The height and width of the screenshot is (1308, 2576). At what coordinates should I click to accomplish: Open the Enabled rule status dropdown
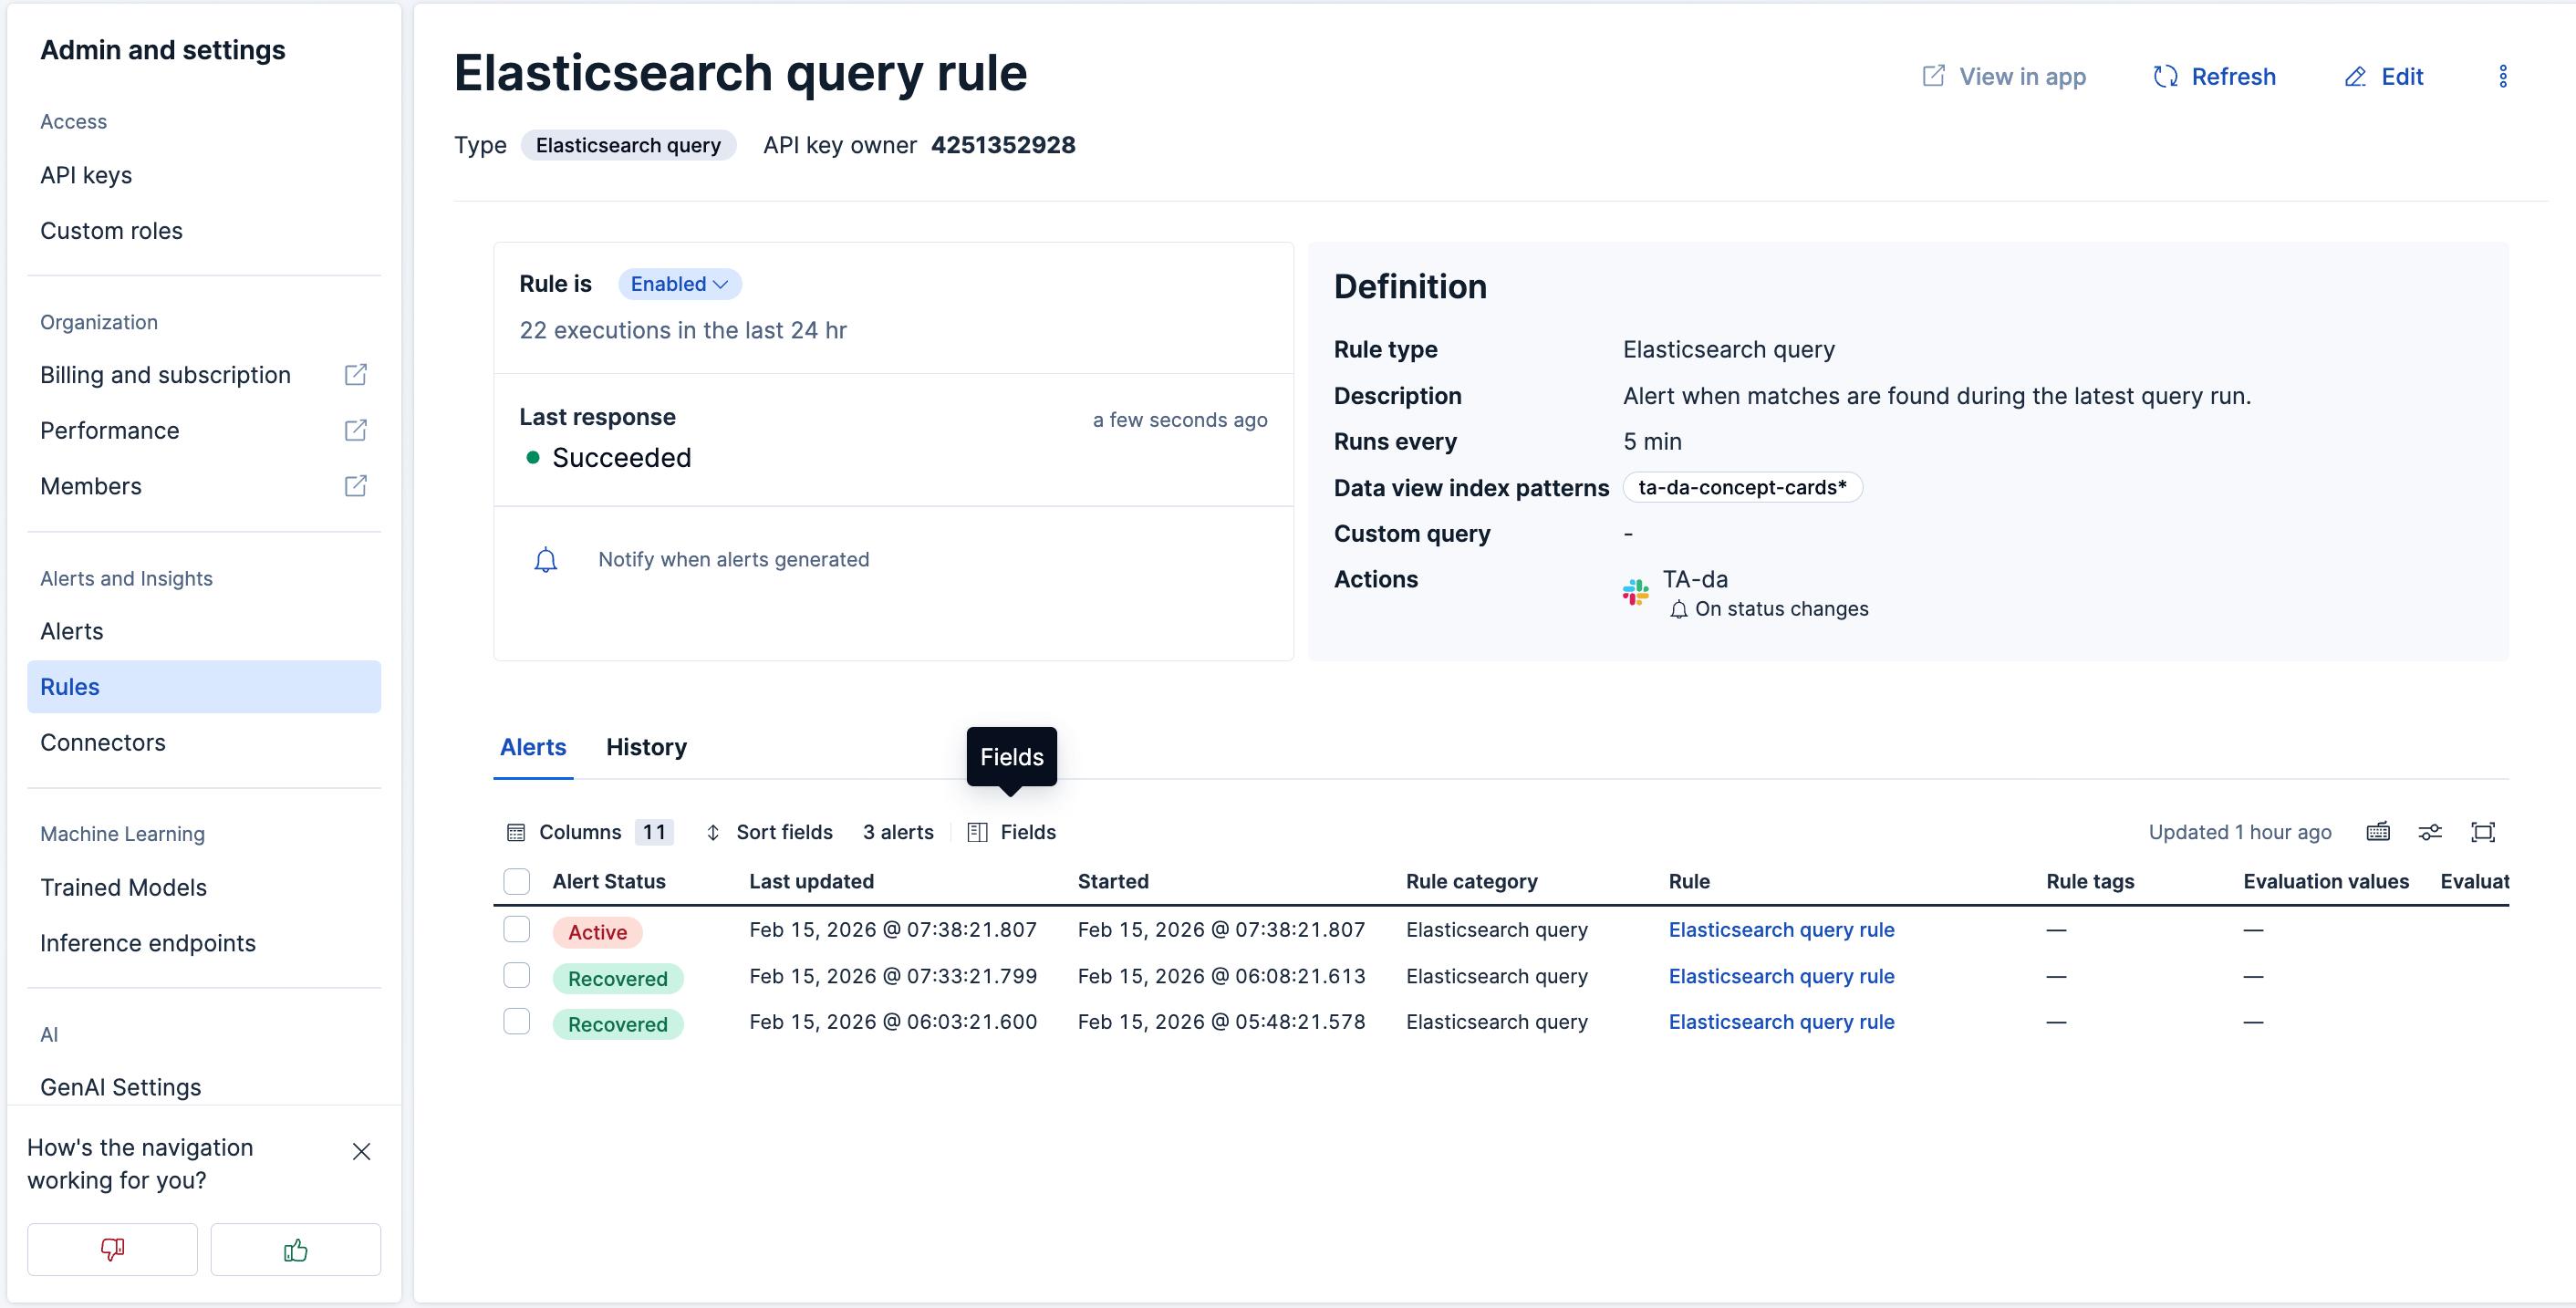tap(679, 284)
